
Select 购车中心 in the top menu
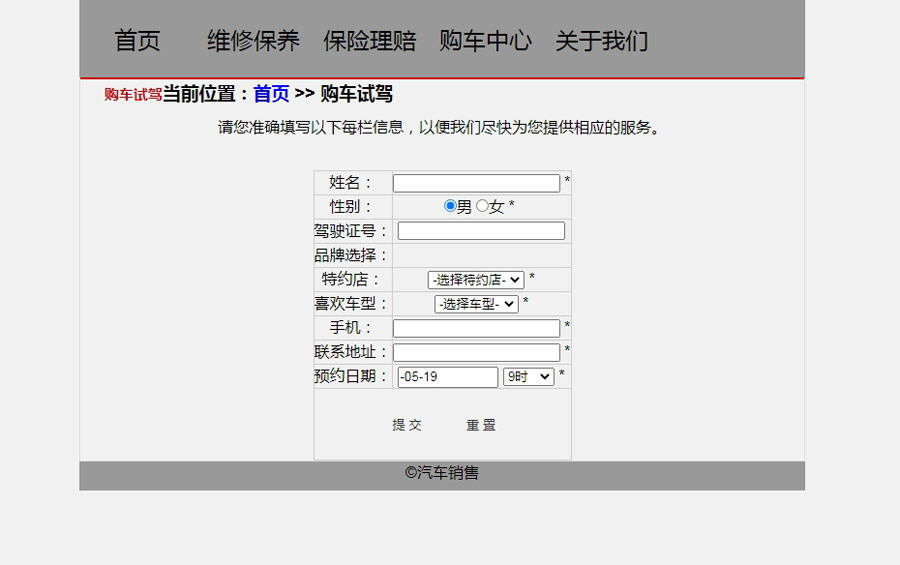pyautogui.click(x=485, y=41)
